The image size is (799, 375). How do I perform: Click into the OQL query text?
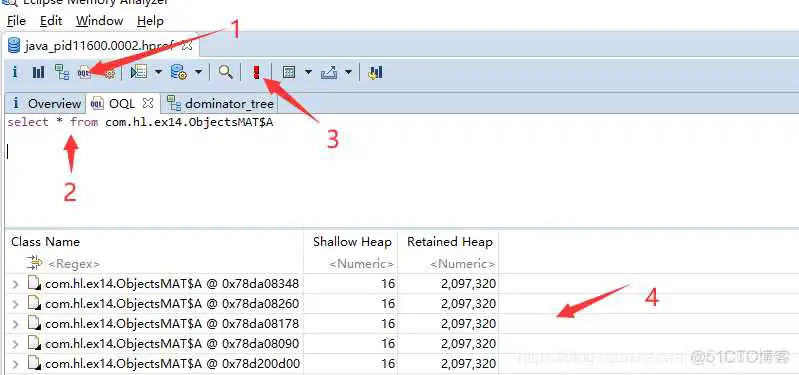click(x=140, y=122)
